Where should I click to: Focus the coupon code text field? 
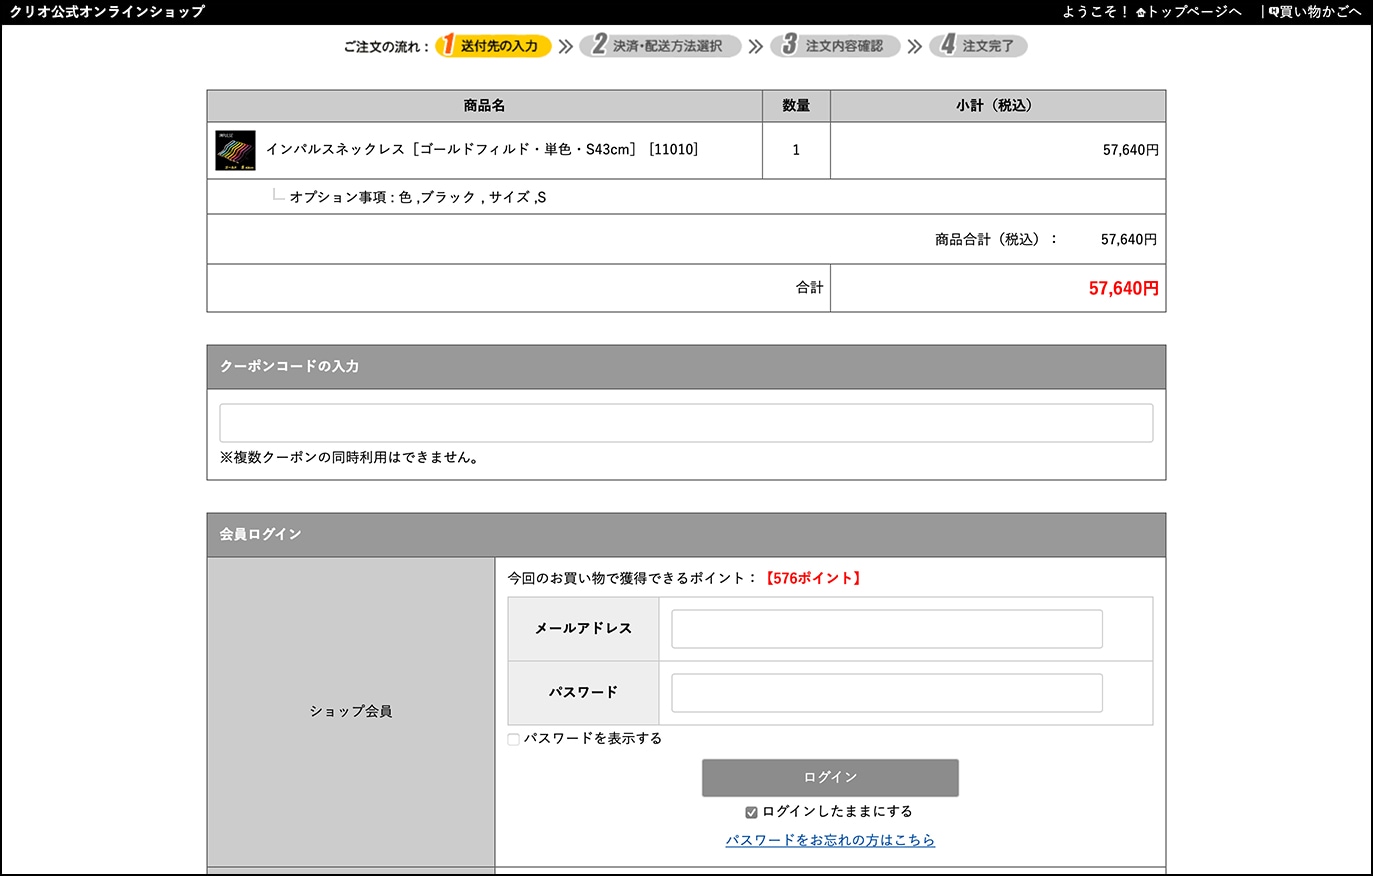[x=686, y=423]
